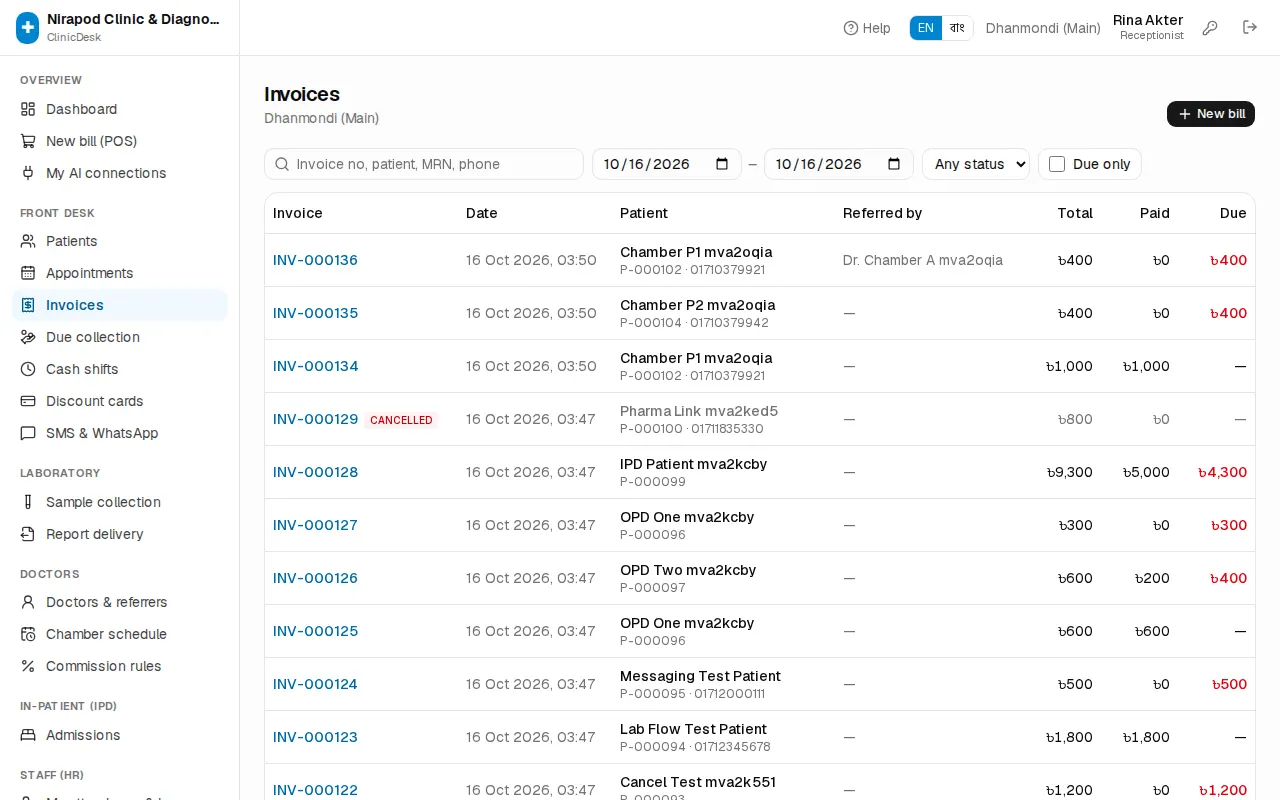Viewport: 1280px width, 800px height.
Task: Click referrer Dr. Chamber A mva2oqia
Action: (923, 260)
